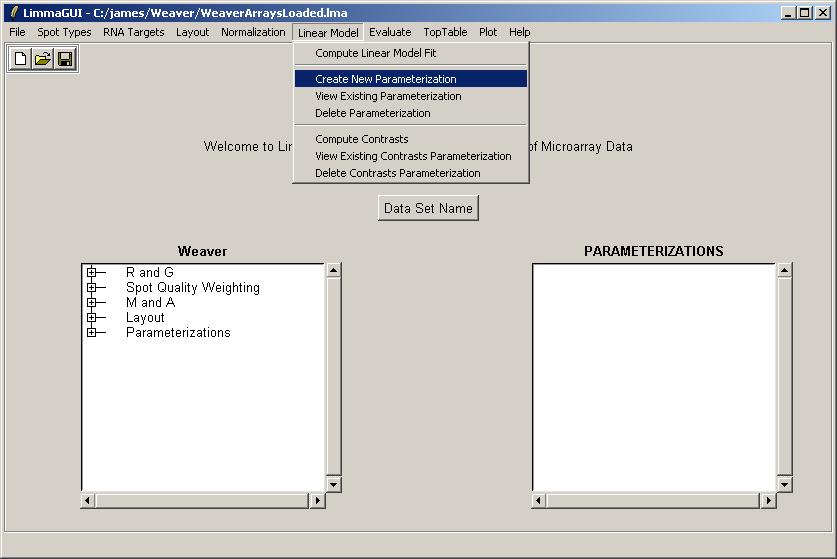The image size is (837, 559).
Task: Expand the Spot Quality Weighting node
Action: coord(92,288)
